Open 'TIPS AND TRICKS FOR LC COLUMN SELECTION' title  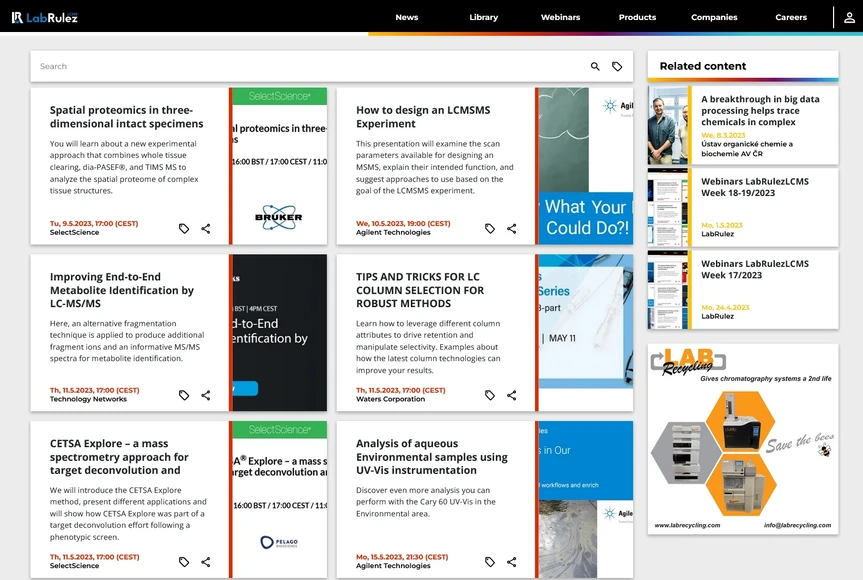point(420,290)
